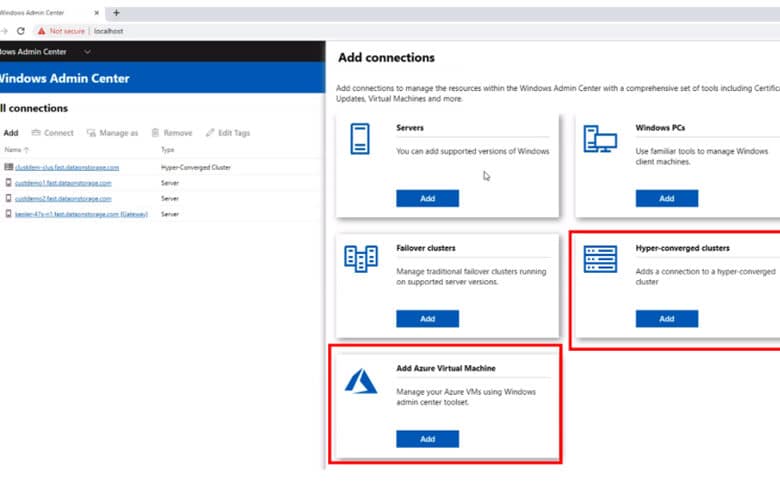This screenshot has height=483, width=780.
Task: Click the Manage as toolbar icon
Action: pyautogui.click(x=91, y=133)
